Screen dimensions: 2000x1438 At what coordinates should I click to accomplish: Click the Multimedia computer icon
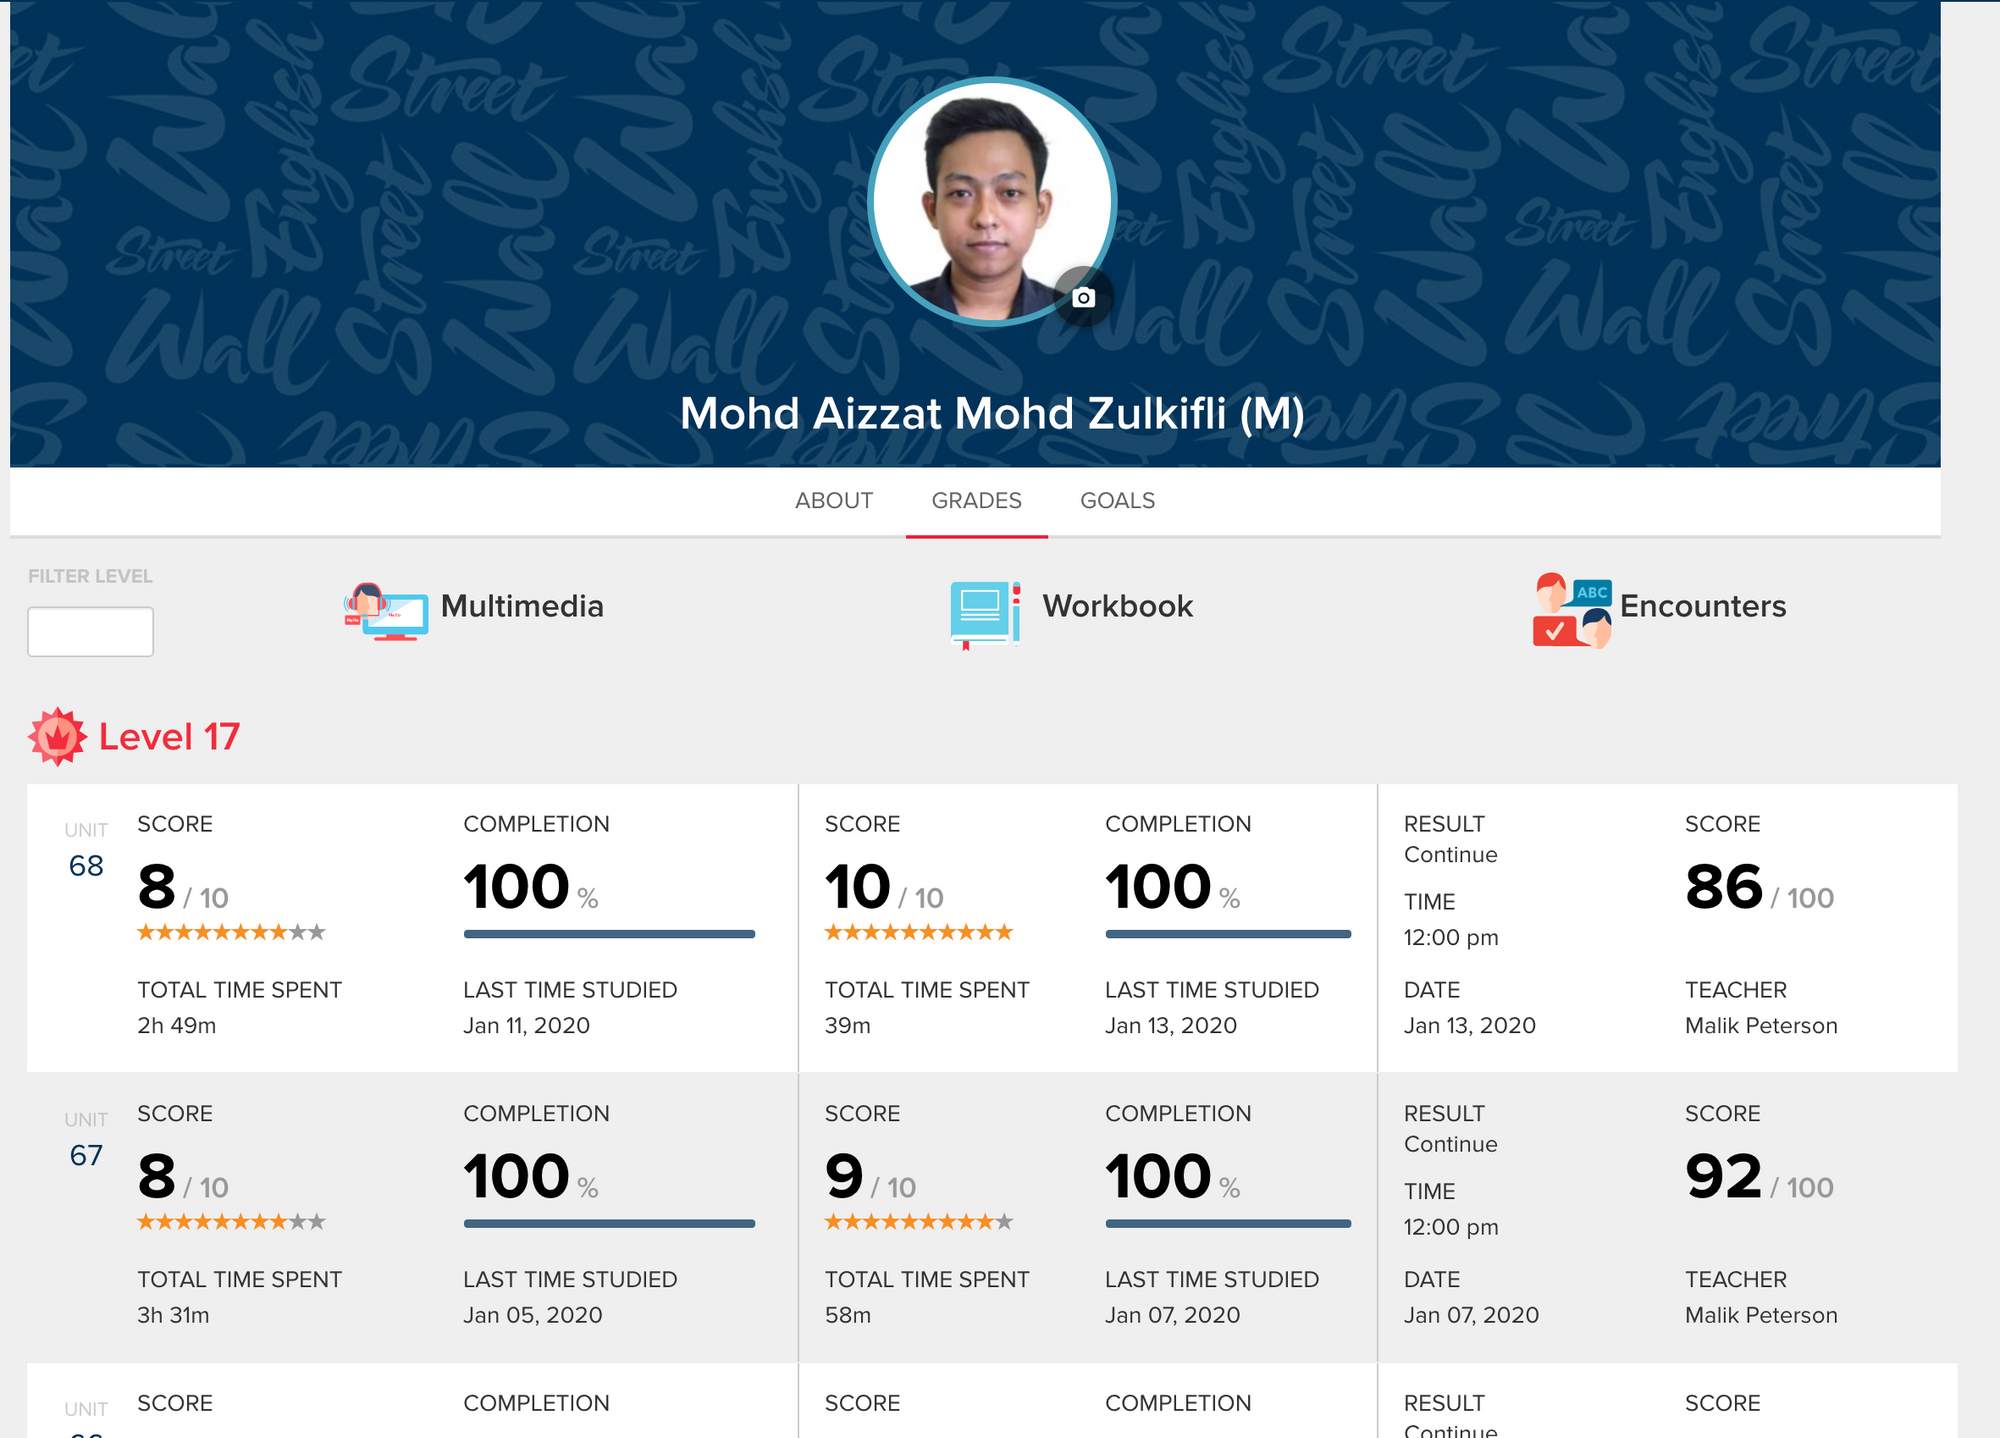click(386, 610)
